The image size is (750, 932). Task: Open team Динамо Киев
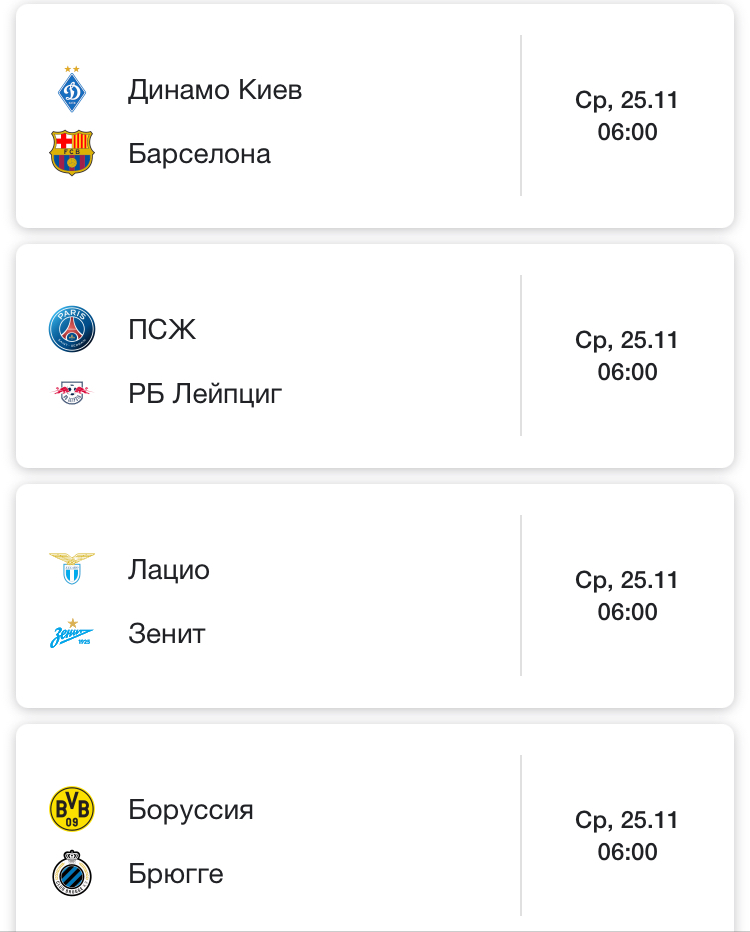215,90
